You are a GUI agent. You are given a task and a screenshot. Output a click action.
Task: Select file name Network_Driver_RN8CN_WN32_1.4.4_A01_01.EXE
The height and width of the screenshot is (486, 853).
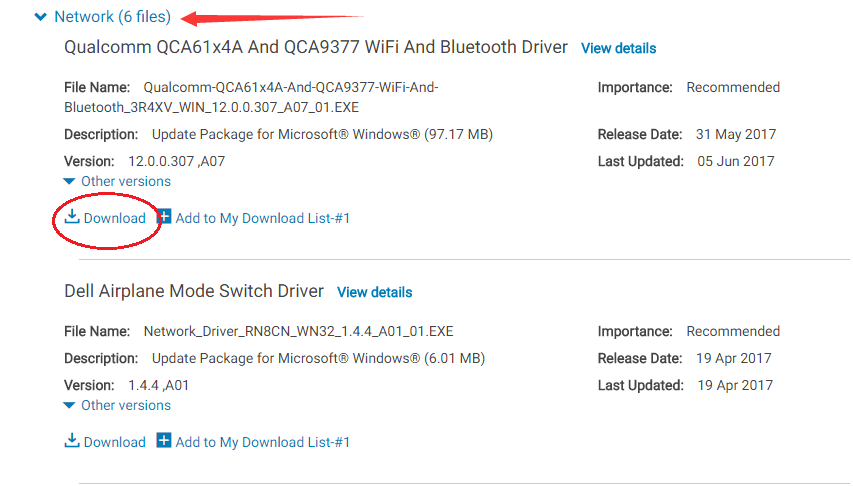coord(299,331)
